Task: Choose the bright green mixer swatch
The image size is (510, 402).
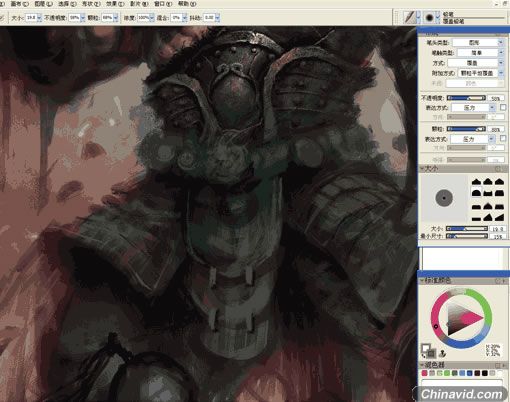Action: [x=447, y=373]
